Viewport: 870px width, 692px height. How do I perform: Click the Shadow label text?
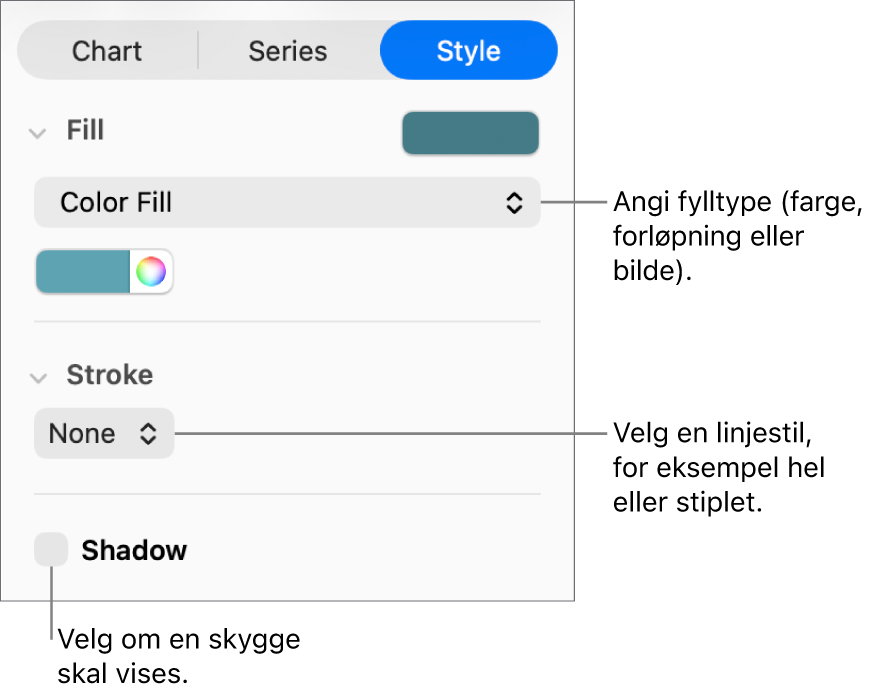(134, 551)
